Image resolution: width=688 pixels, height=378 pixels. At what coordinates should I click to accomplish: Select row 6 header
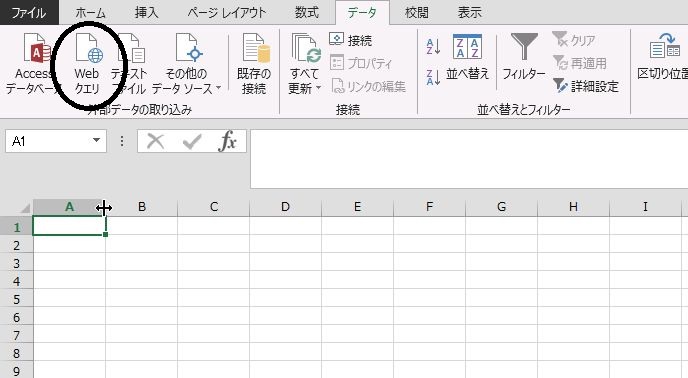tap(16, 317)
